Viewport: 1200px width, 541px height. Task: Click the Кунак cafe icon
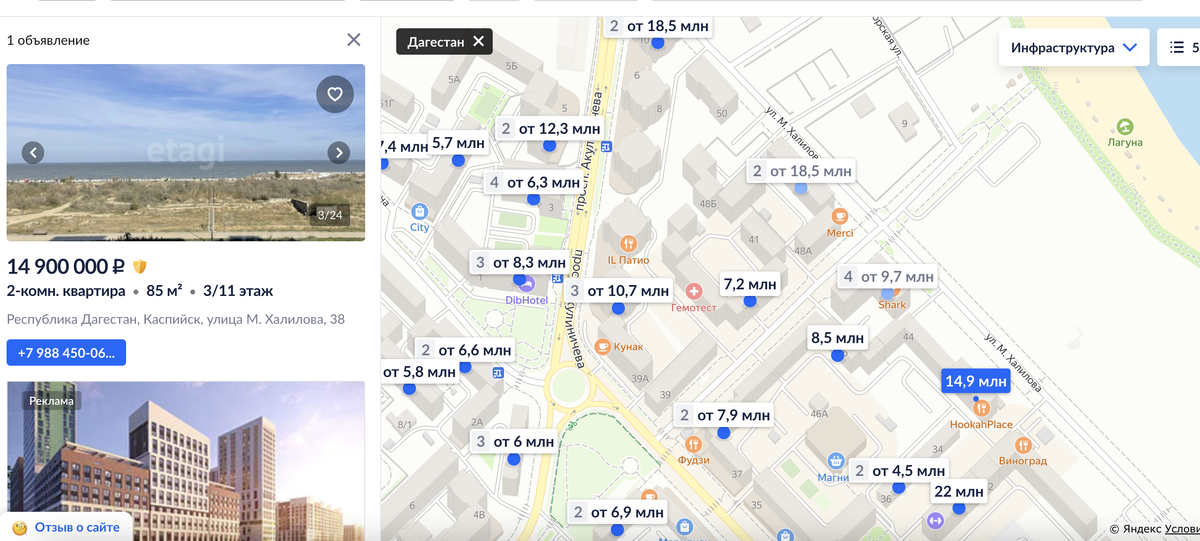pos(603,346)
